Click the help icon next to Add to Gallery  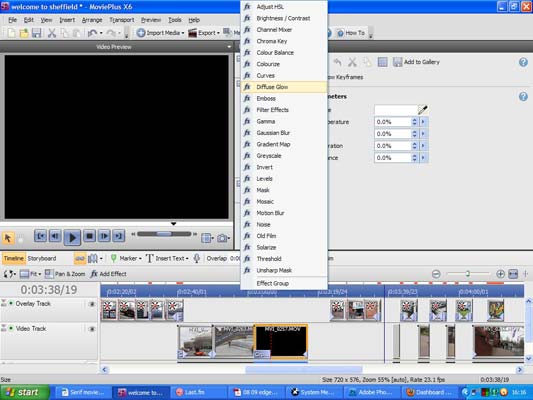click(x=523, y=62)
